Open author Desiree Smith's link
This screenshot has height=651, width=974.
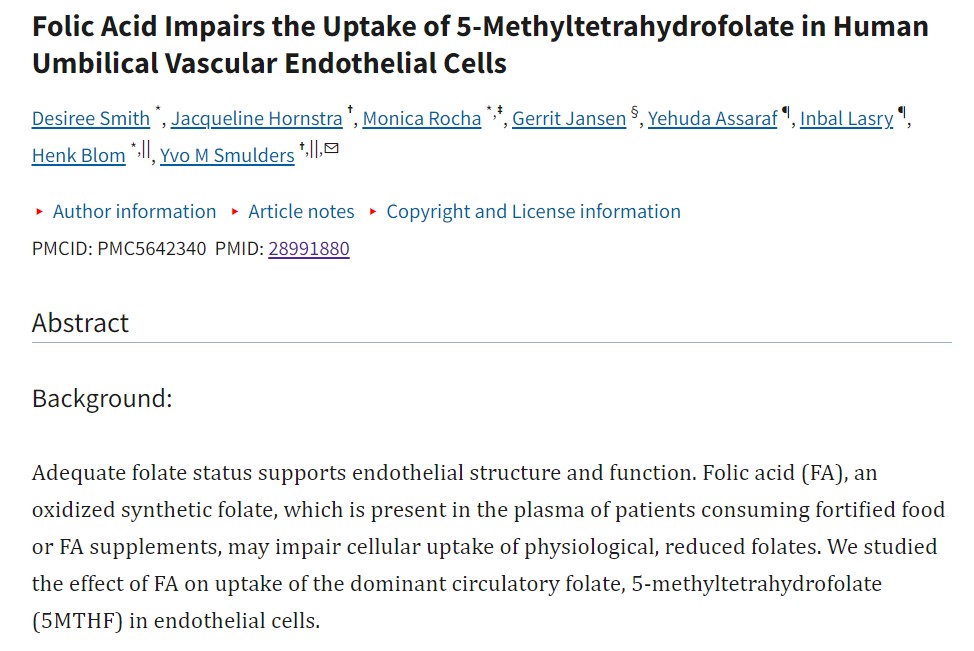click(91, 119)
